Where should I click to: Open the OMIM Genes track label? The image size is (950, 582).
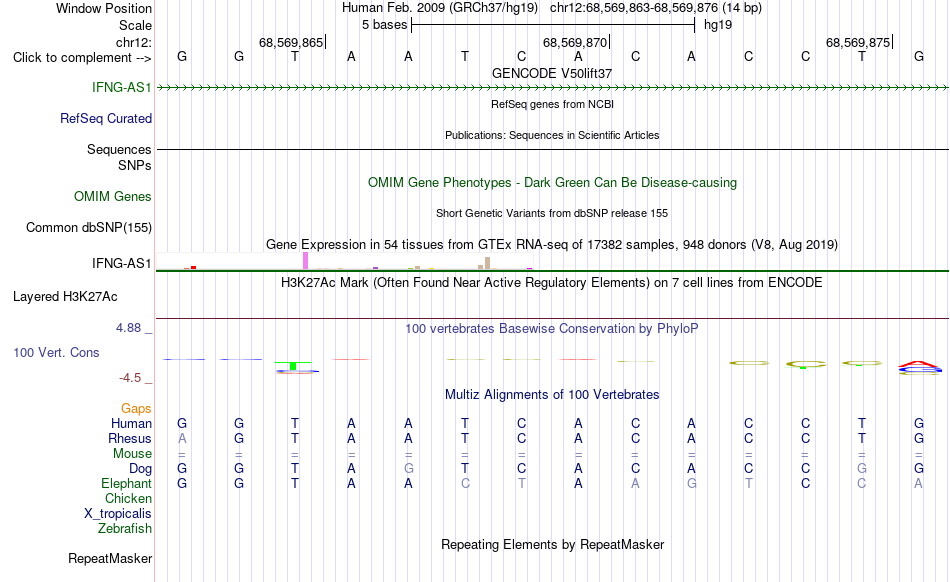112,196
